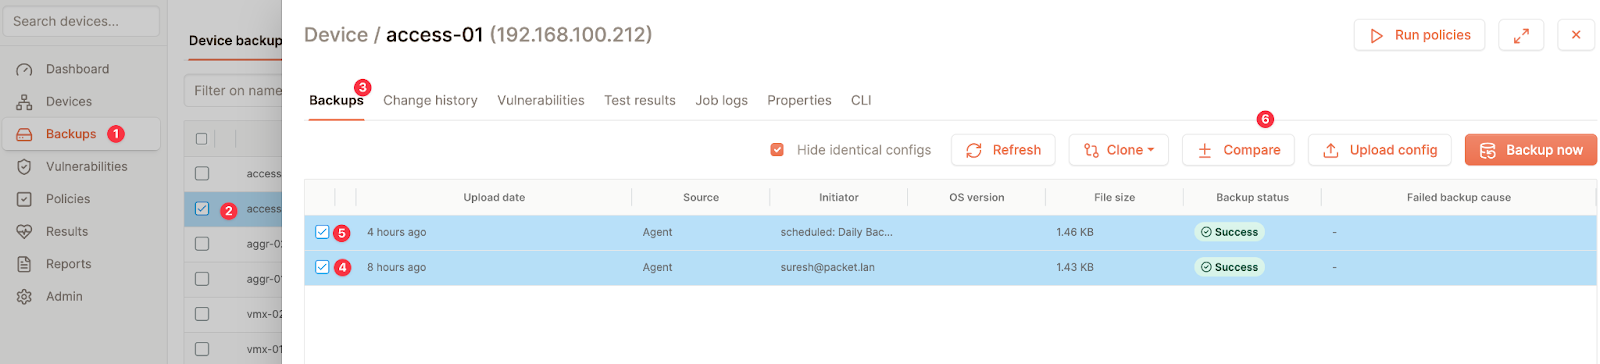1600x364 pixels.
Task: Click the Backup now button
Action: pyautogui.click(x=1531, y=150)
